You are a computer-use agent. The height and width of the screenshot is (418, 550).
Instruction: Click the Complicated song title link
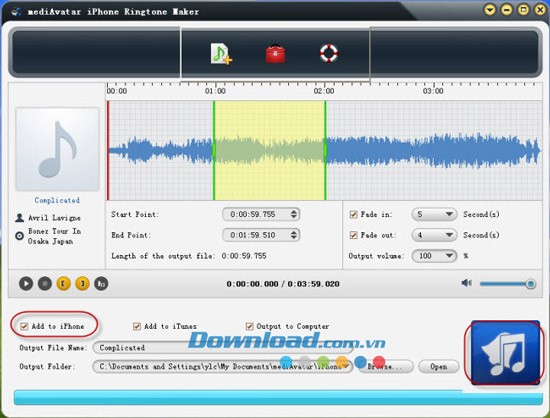57,200
